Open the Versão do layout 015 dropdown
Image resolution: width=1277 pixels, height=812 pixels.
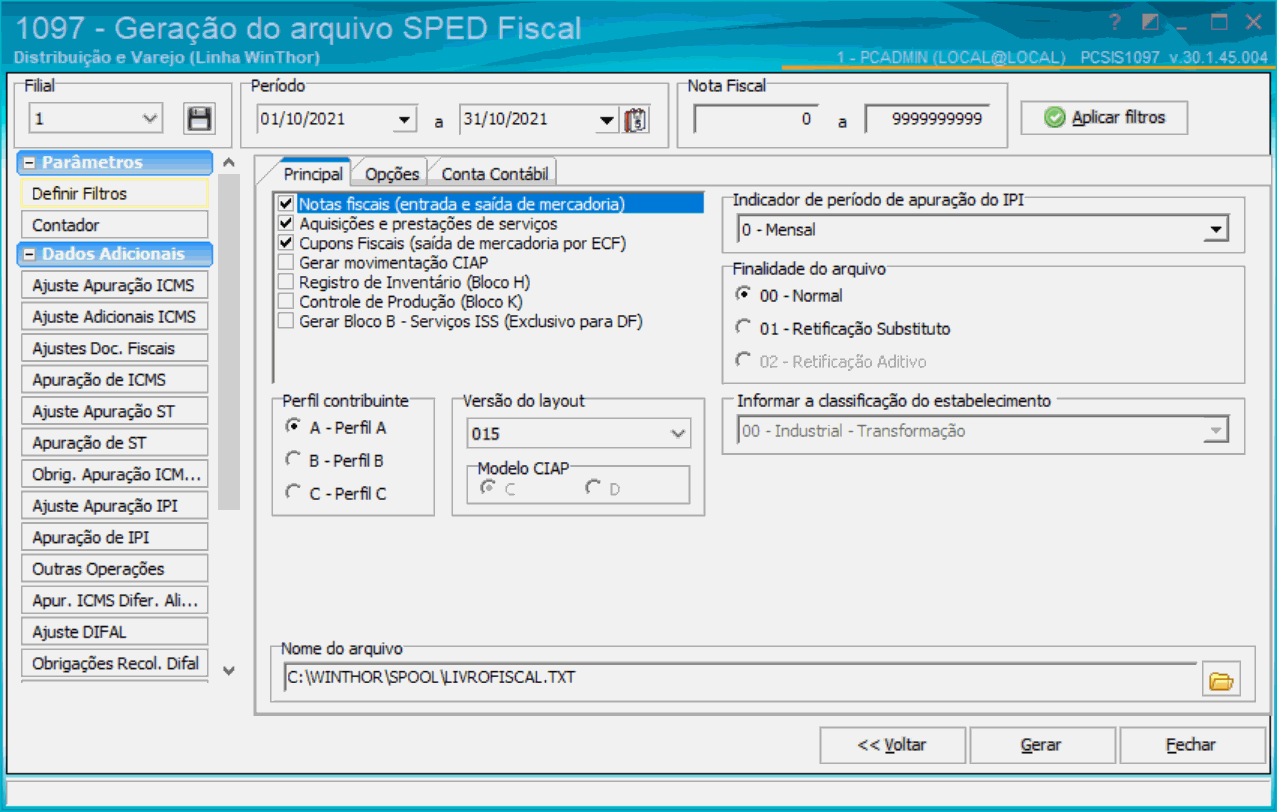(x=678, y=434)
